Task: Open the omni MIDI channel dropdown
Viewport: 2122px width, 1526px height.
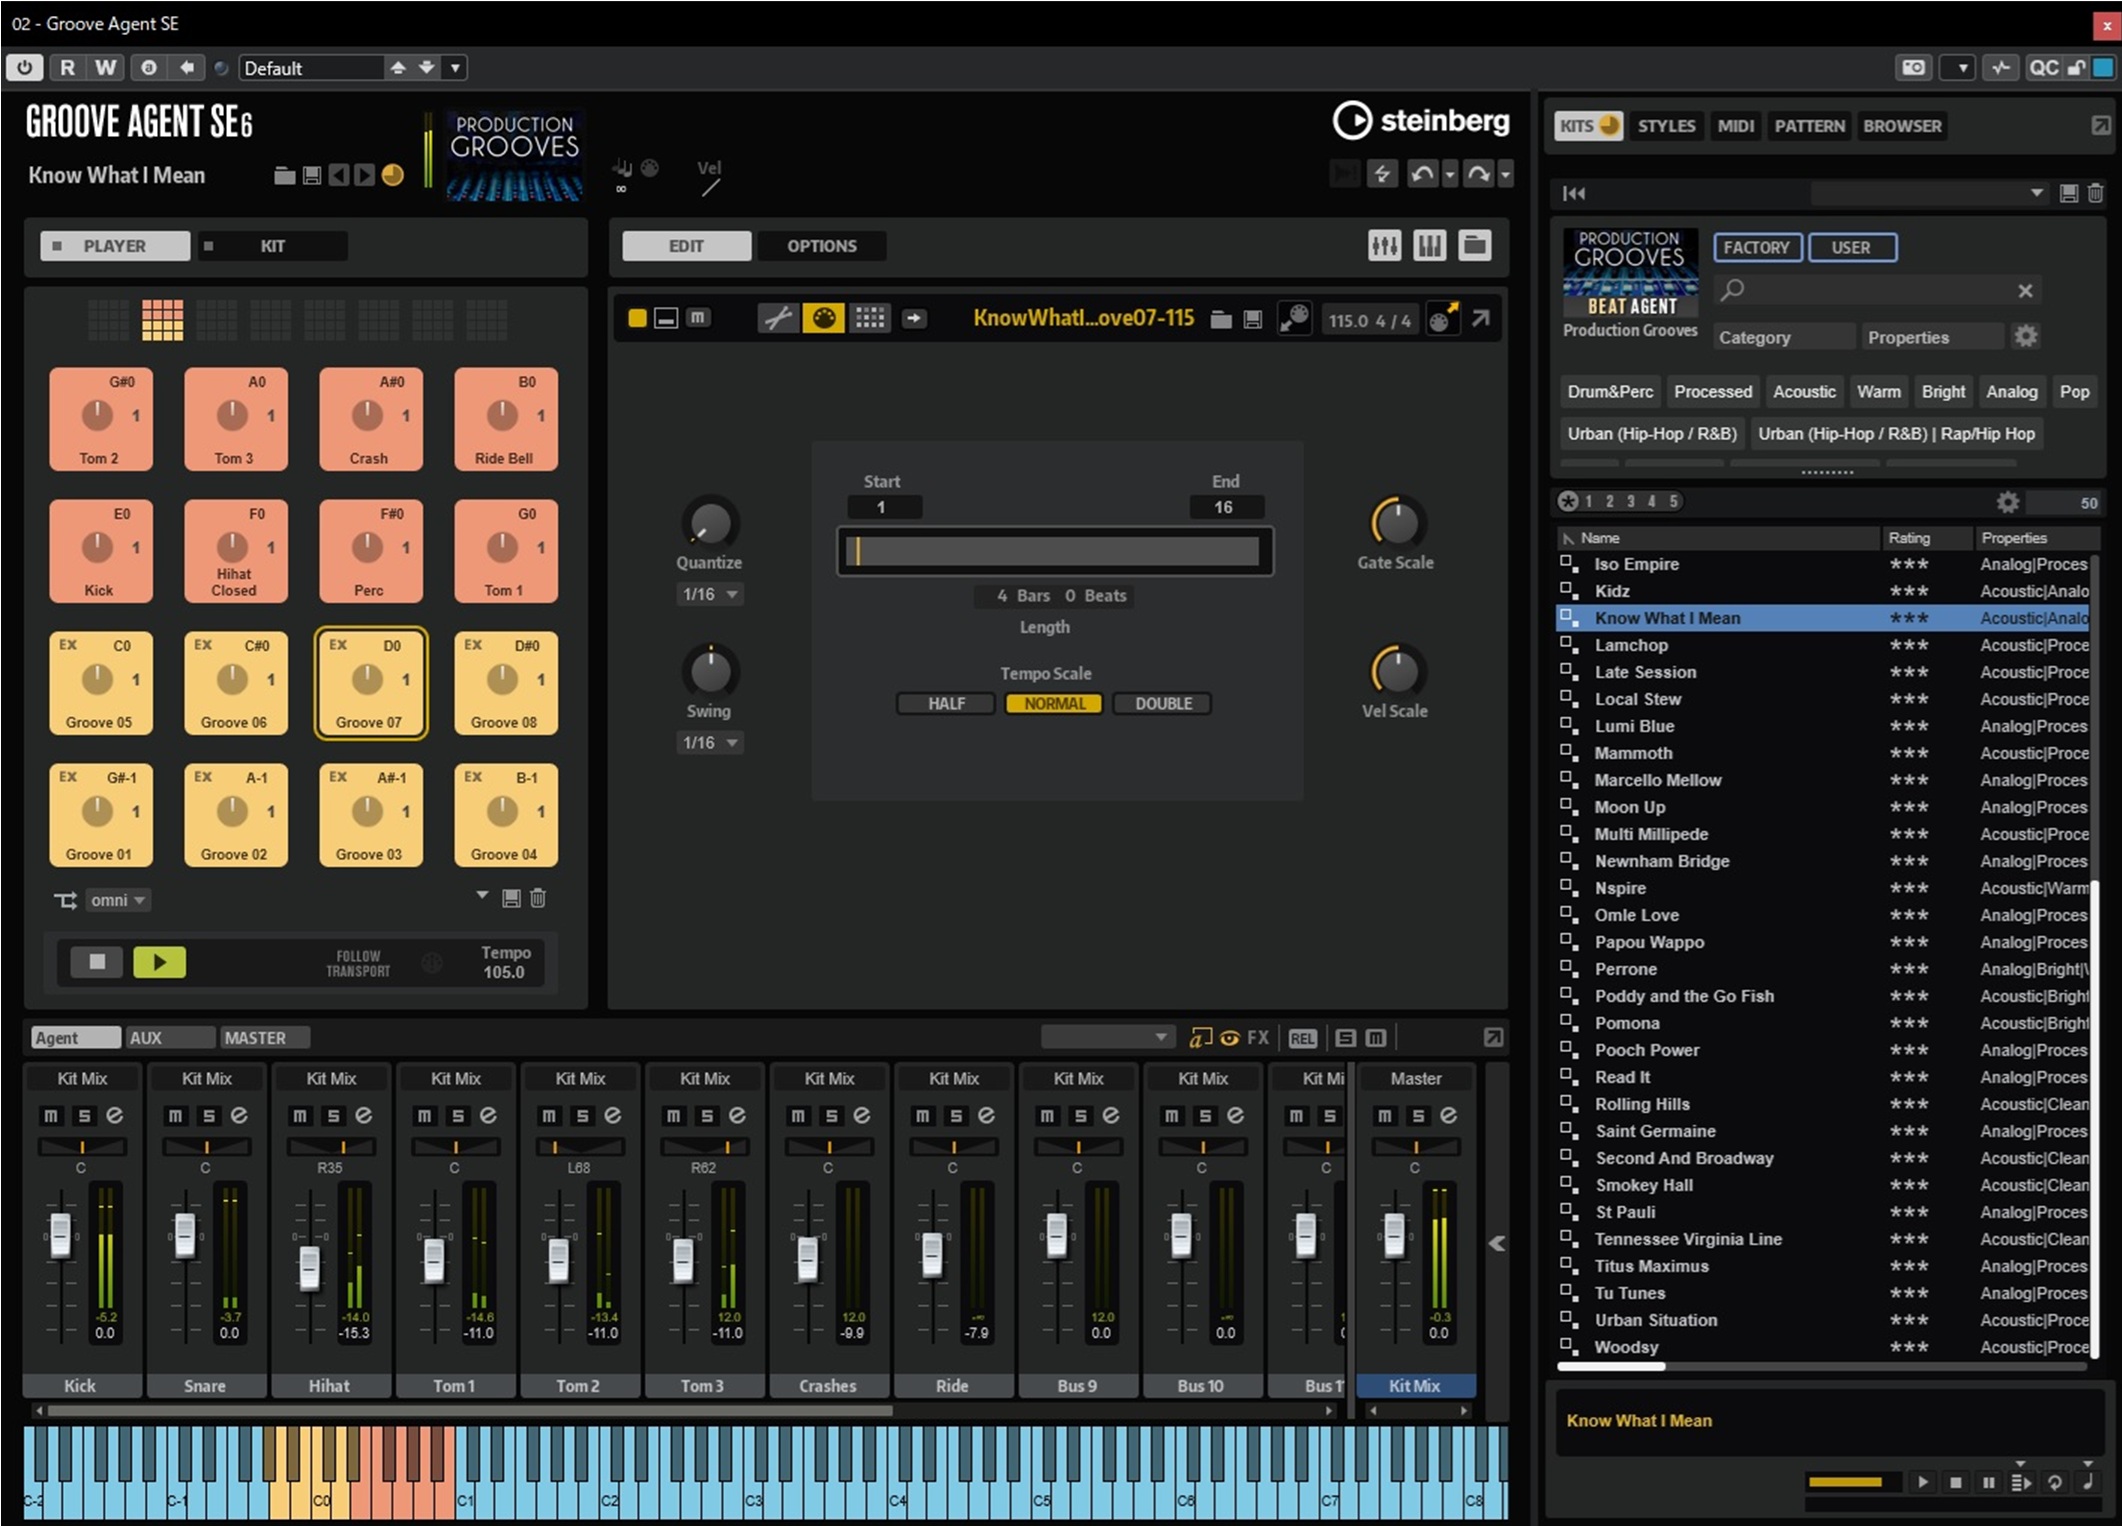Action: tap(117, 900)
